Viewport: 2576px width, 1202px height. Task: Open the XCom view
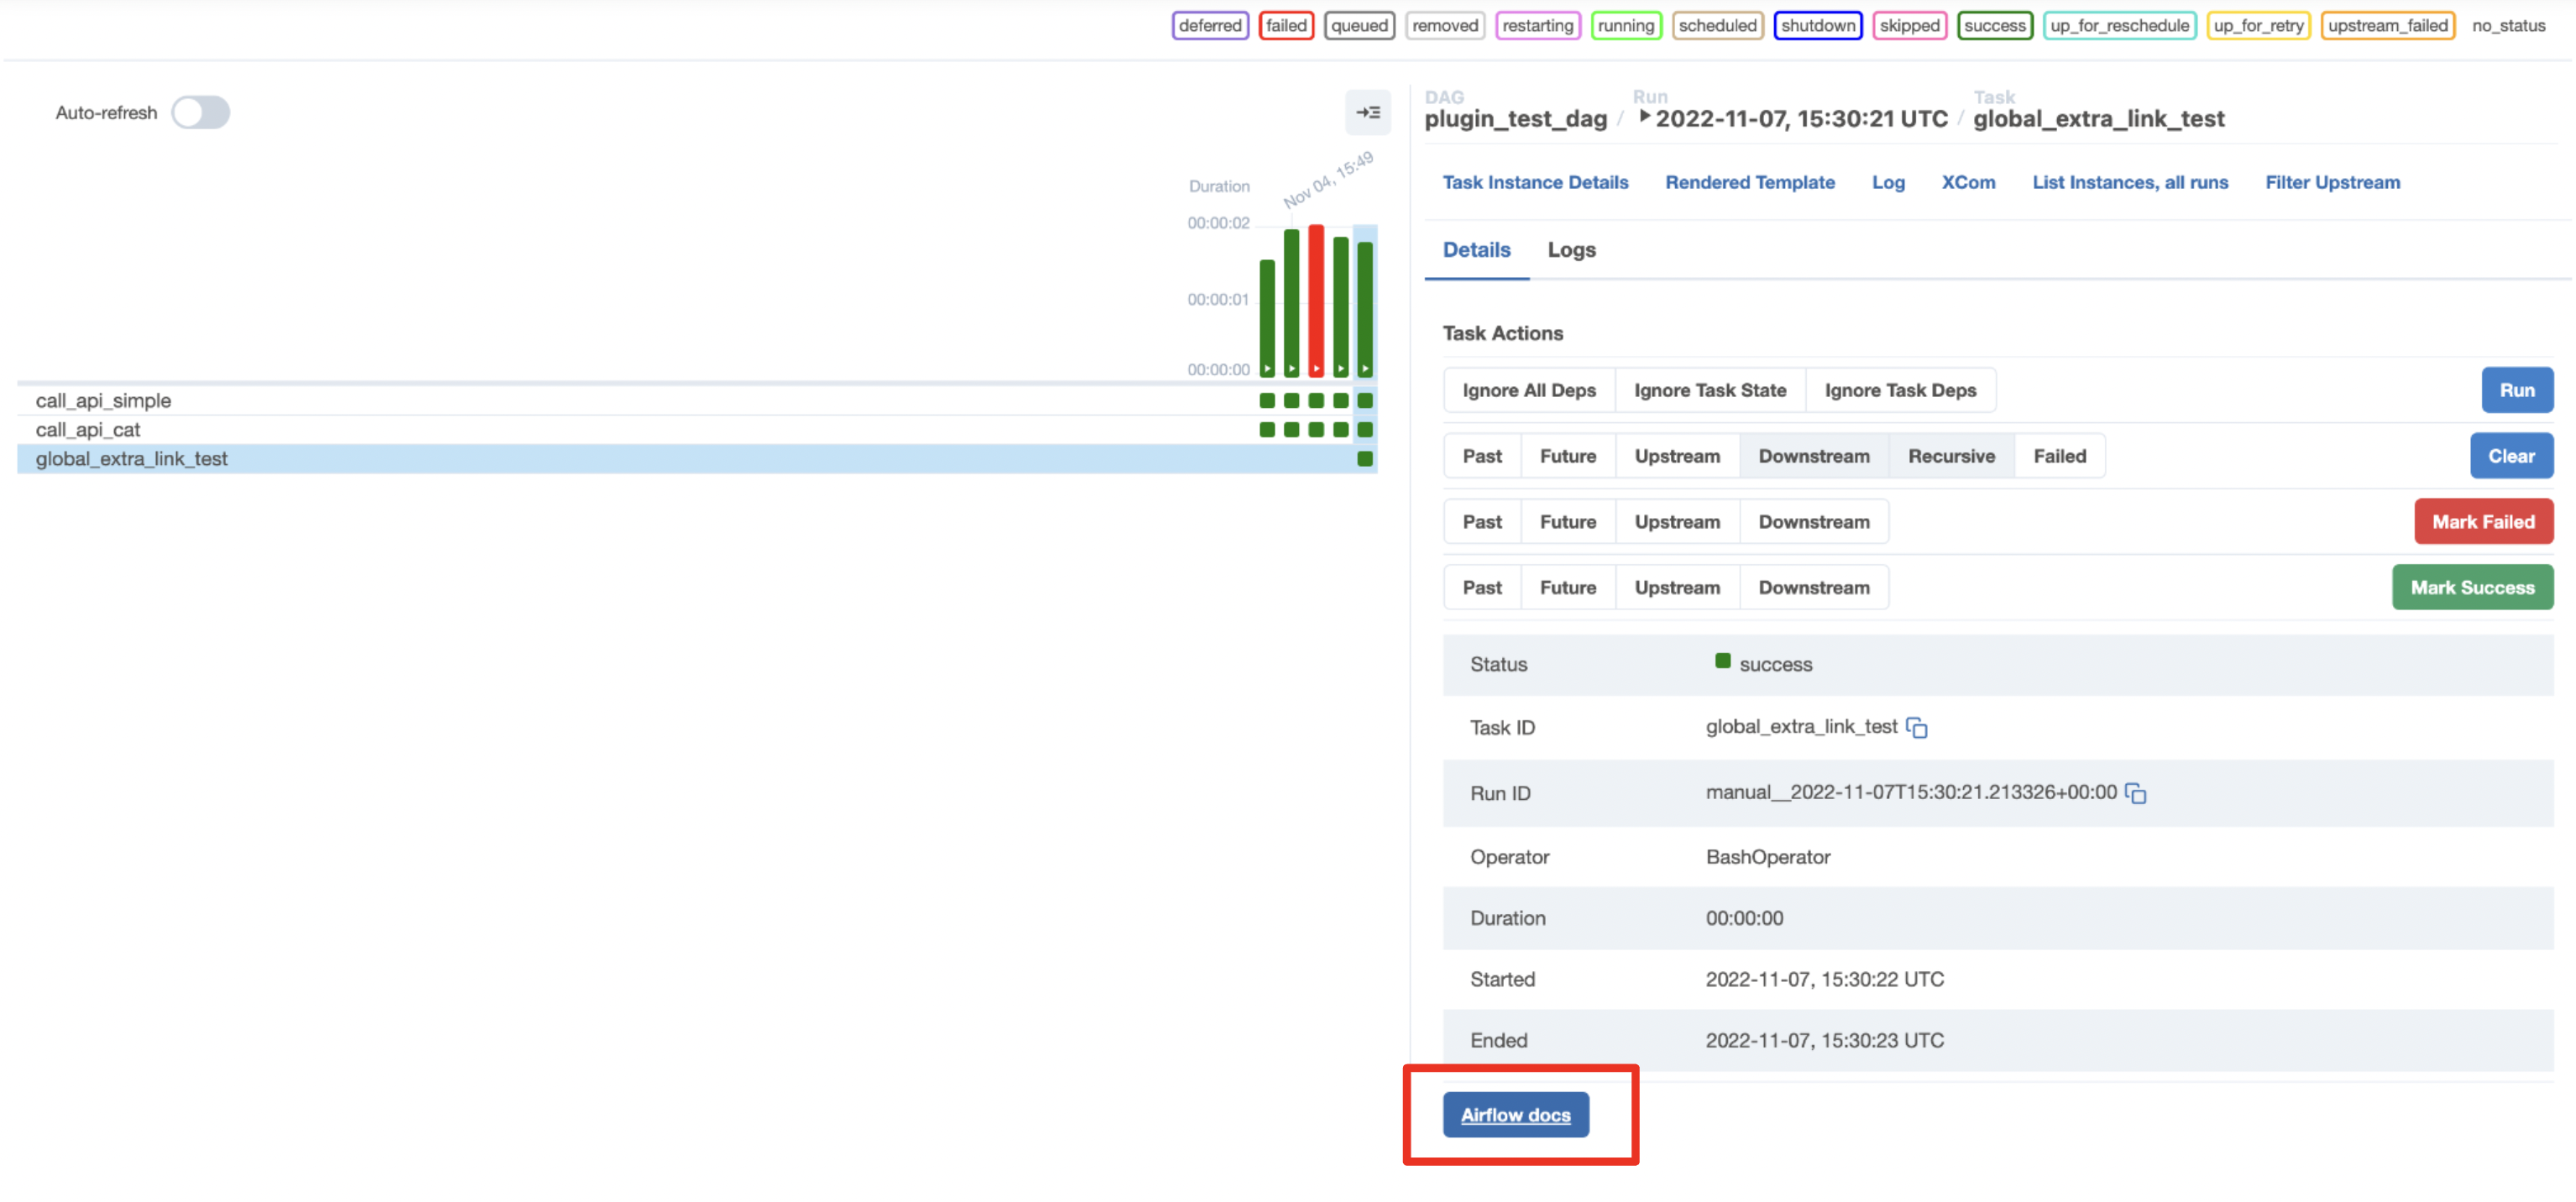[1967, 182]
